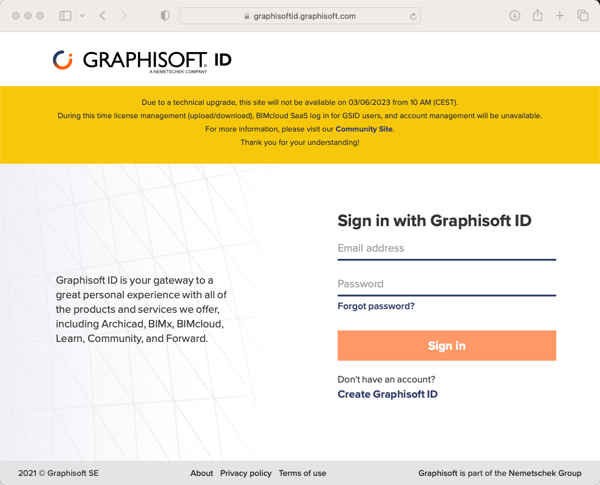Show the Safari downloads icon
Viewport: 600px width, 485px height.
tap(515, 16)
